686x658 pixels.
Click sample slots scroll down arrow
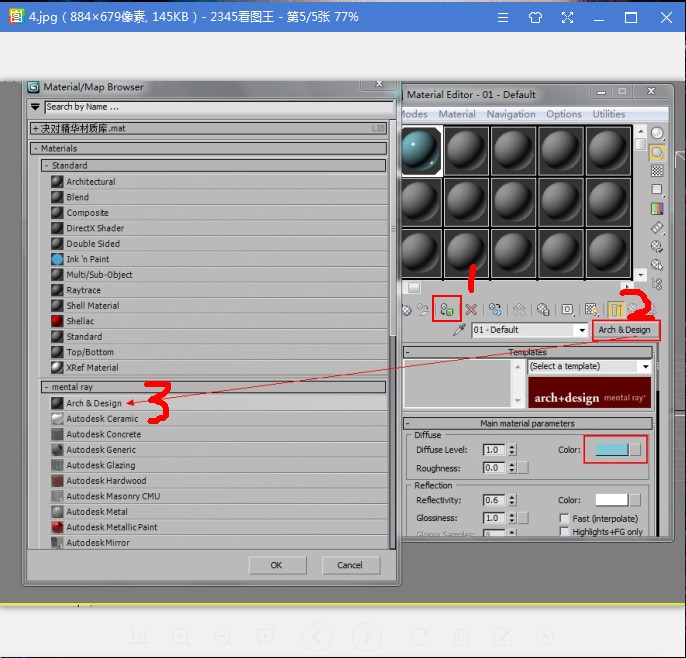(640, 275)
